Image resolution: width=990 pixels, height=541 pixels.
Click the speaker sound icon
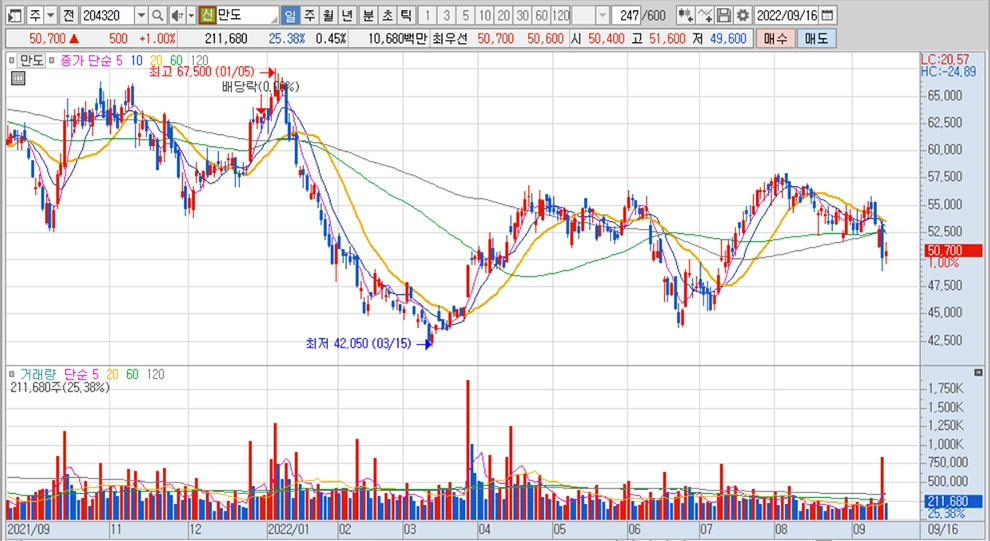[x=176, y=16]
